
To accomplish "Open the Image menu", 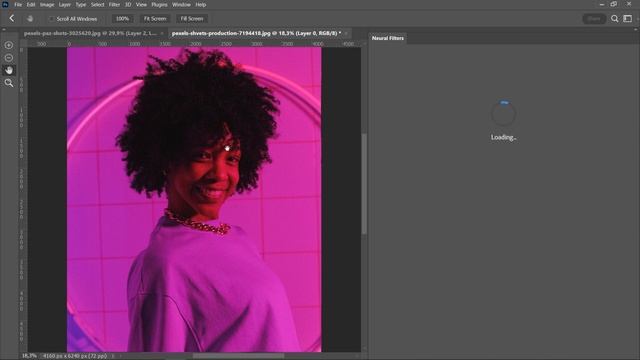I will (x=47, y=4).
